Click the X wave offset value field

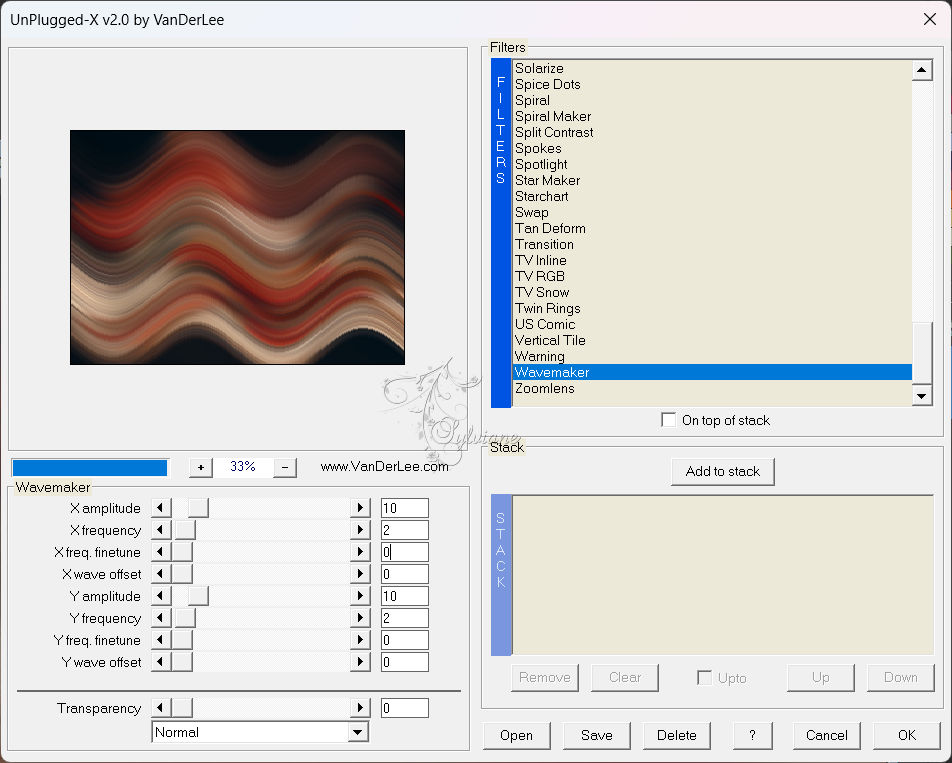pyautogui.click(x=405, y=574)
